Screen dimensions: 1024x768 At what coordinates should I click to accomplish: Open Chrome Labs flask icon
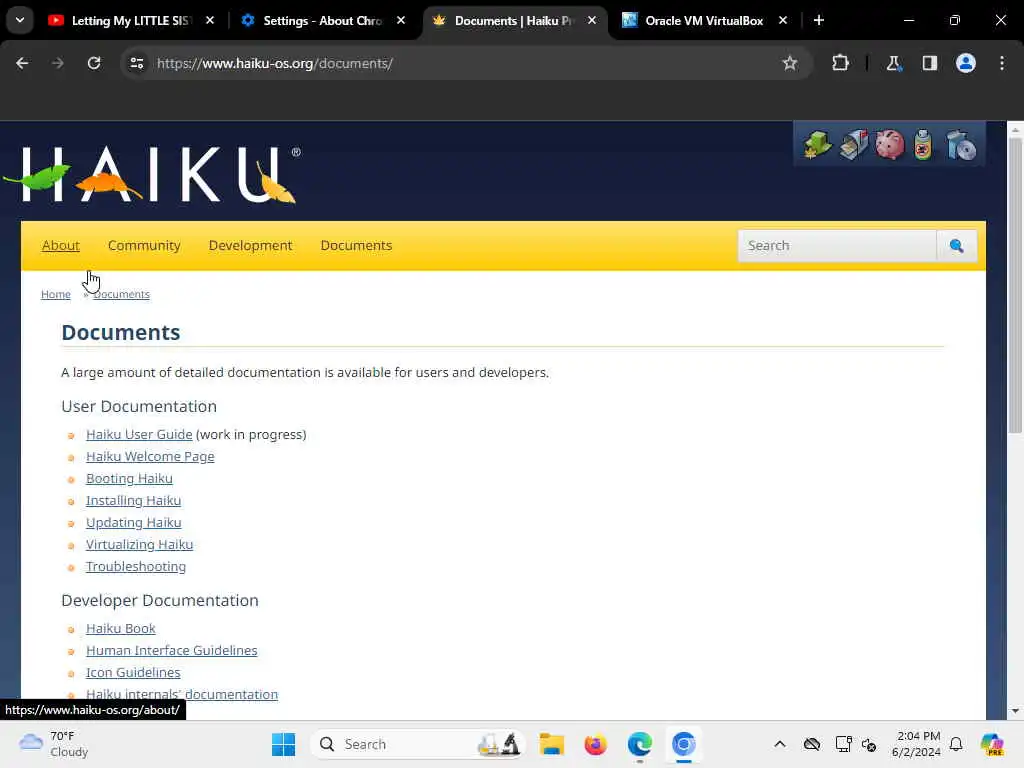point(893,63)
